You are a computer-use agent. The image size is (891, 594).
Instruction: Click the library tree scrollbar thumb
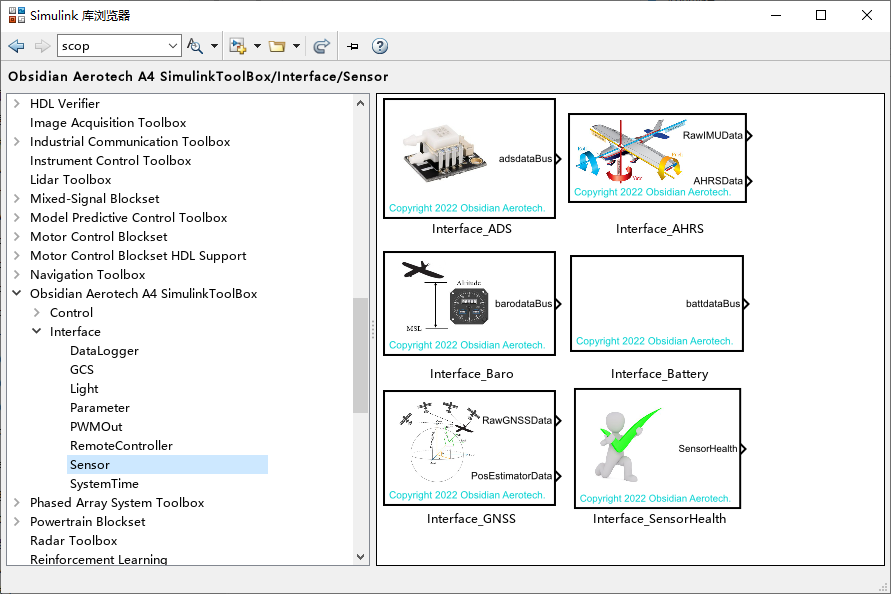(360, 355)
